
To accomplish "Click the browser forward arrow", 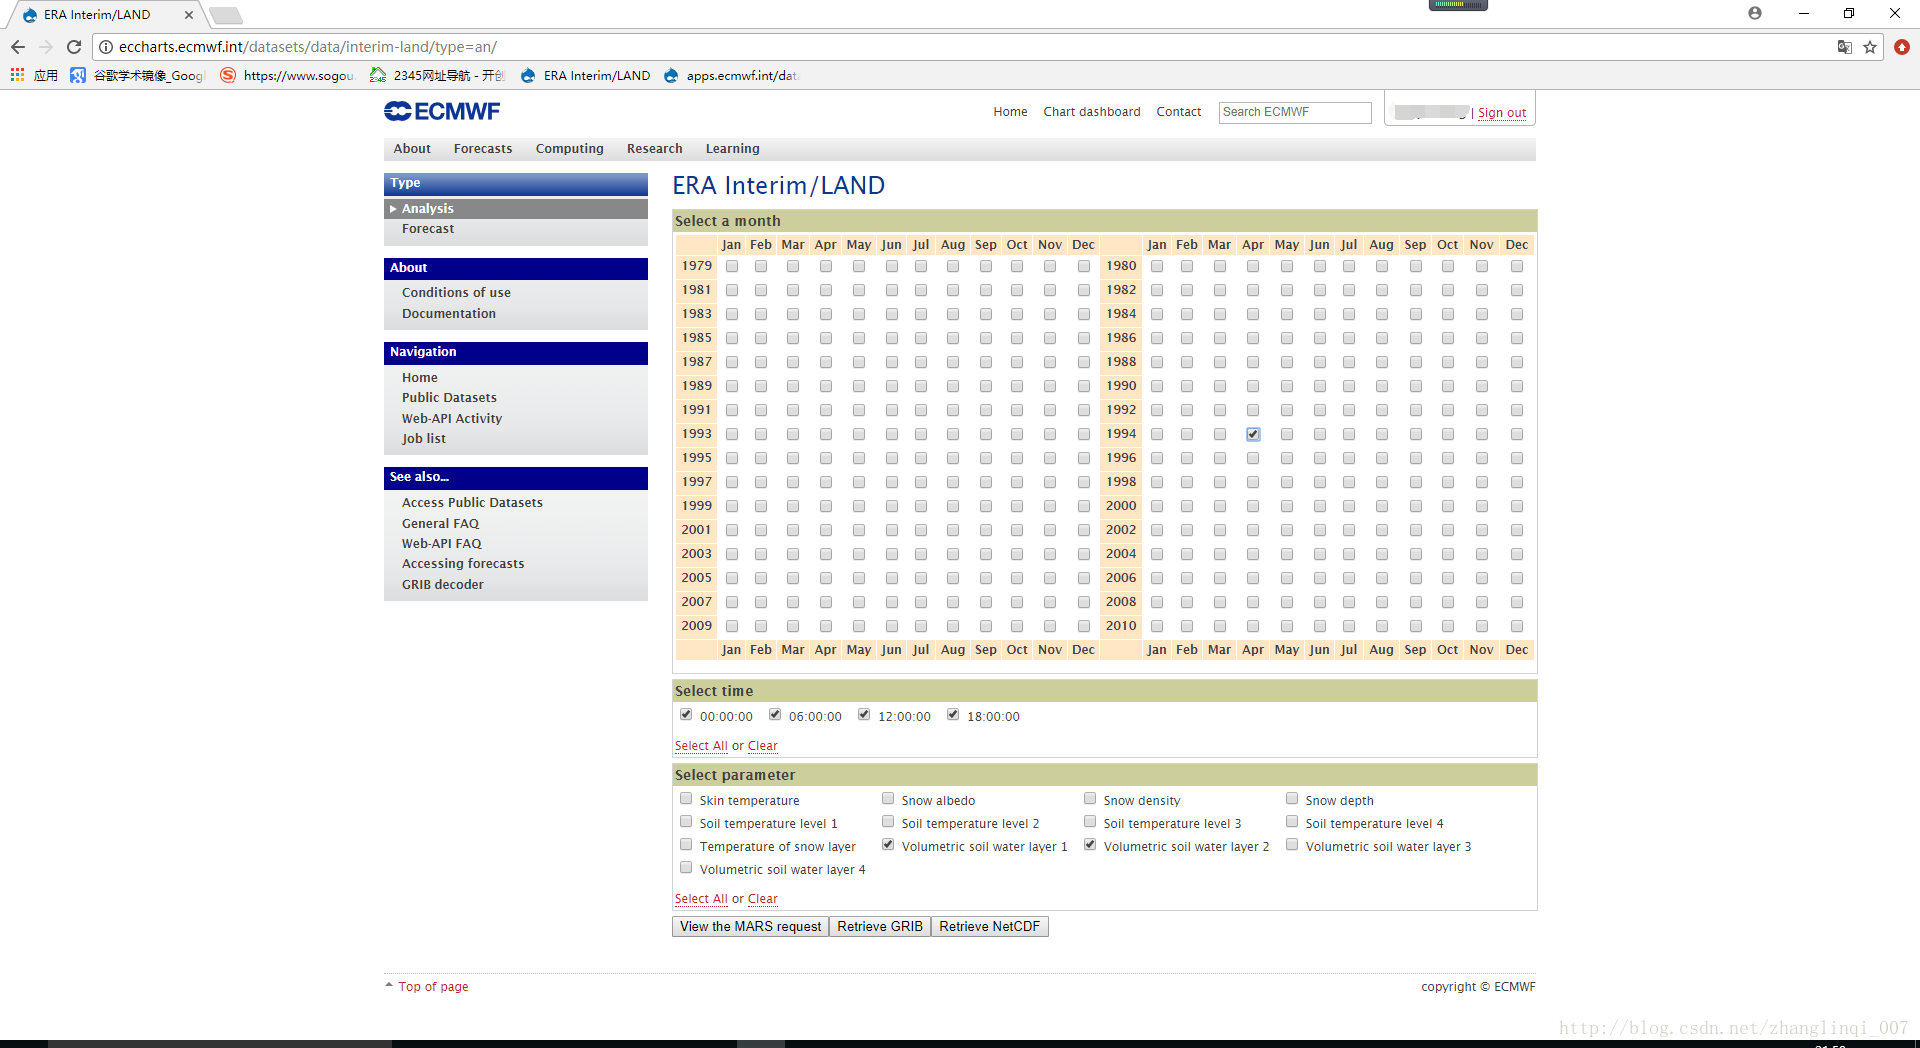I will pyautogui.click(x=46, y=47).
